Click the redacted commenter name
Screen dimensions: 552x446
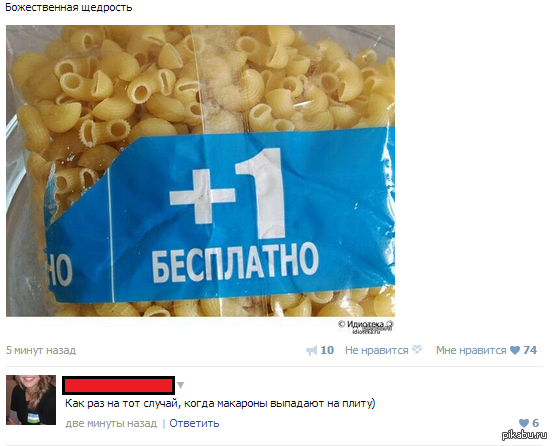pyautogui.click(x=119, y=385)
